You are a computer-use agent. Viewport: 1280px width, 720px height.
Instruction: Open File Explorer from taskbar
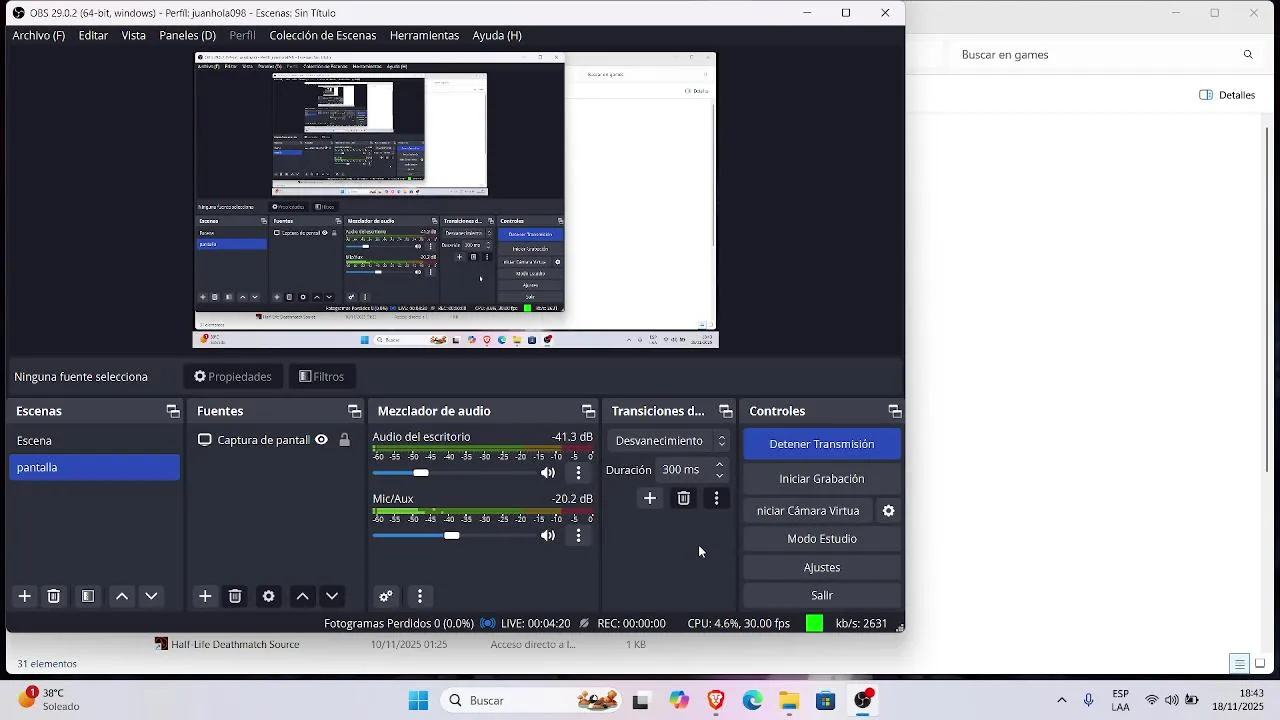click(x=789, y=701)
